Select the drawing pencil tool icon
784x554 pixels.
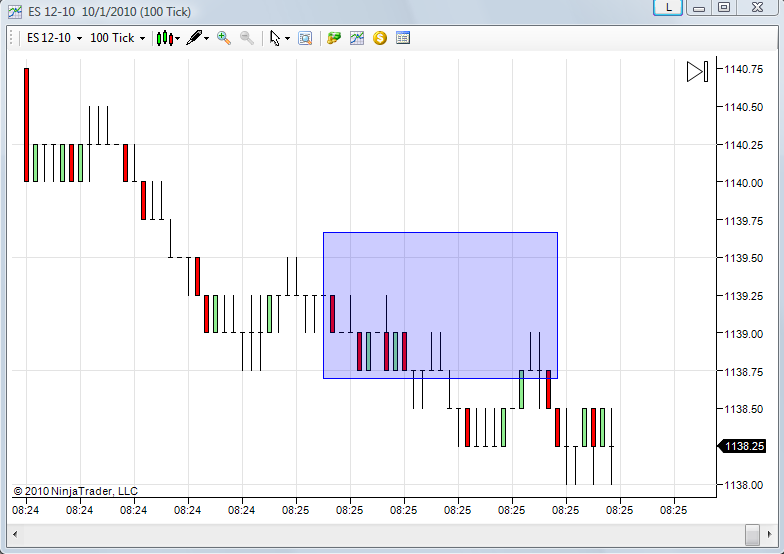tap(194, 38)
